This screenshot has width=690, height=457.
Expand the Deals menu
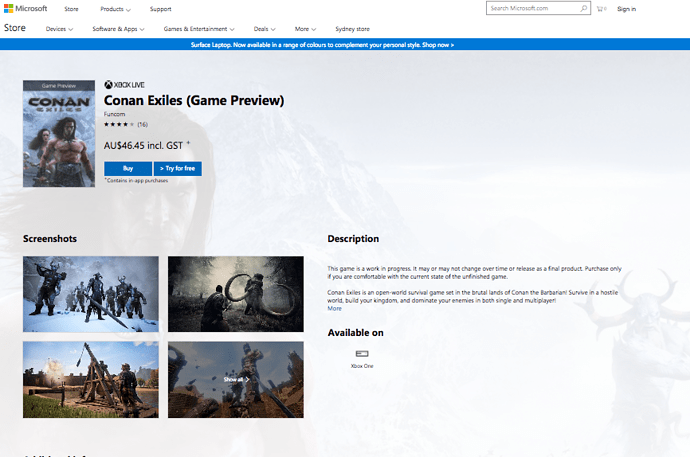coord(264,29)
